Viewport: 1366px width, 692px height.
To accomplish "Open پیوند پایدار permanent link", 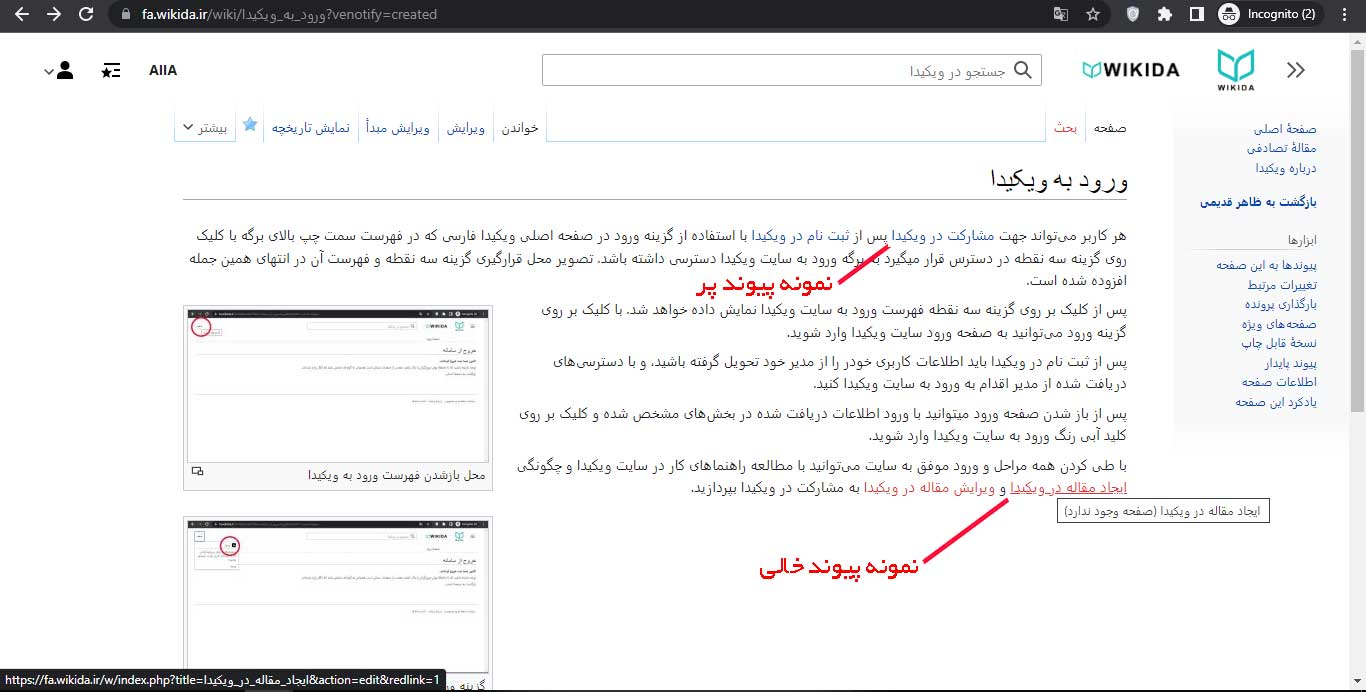I will 1290,363.
